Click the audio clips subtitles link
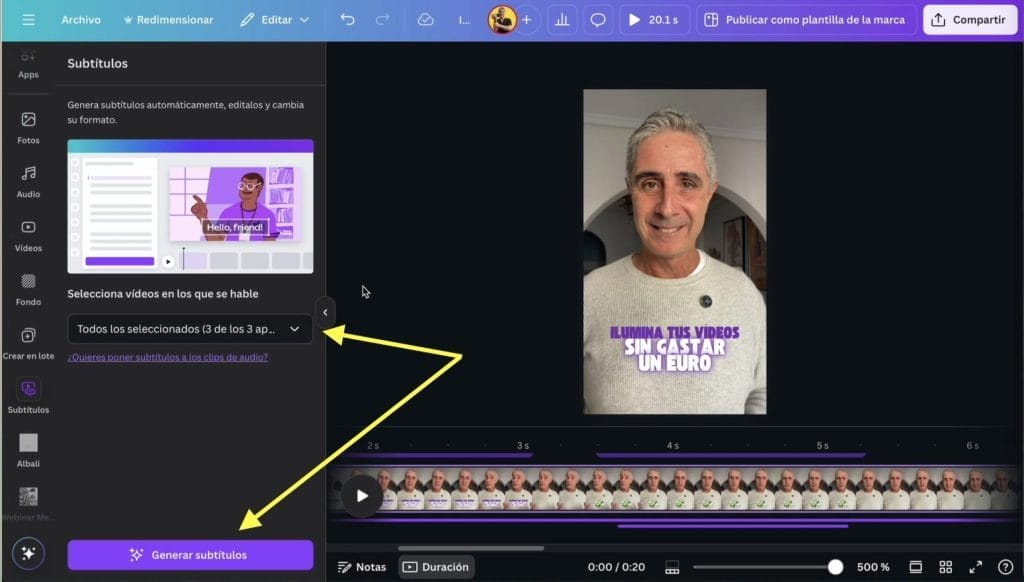 coord(167,357)
